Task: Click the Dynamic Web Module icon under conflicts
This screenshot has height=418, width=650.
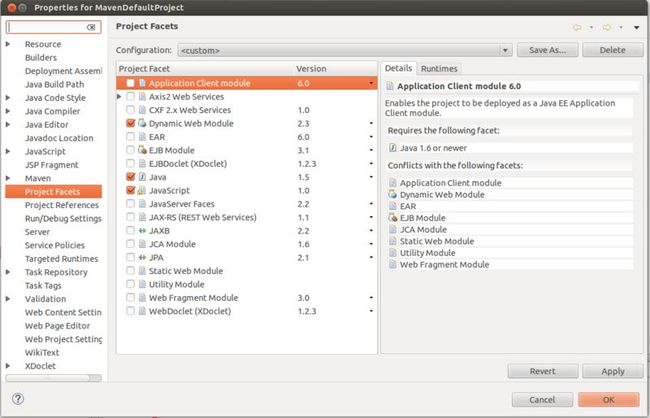Action: point(392,194)
